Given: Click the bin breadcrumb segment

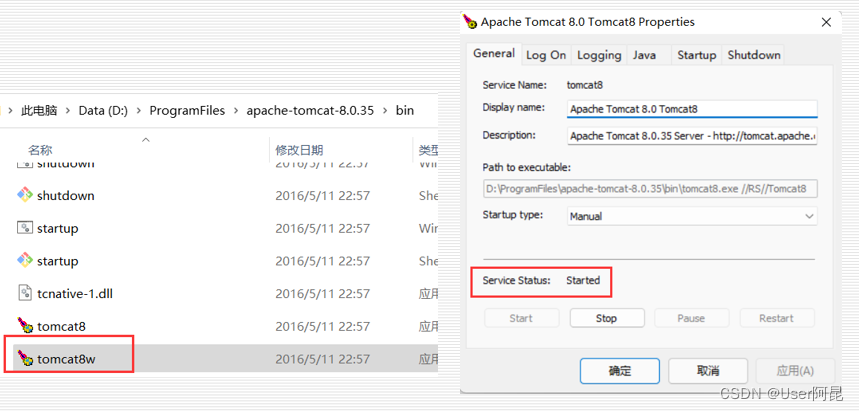Looking at the screenshot, I should coord(405,110).
